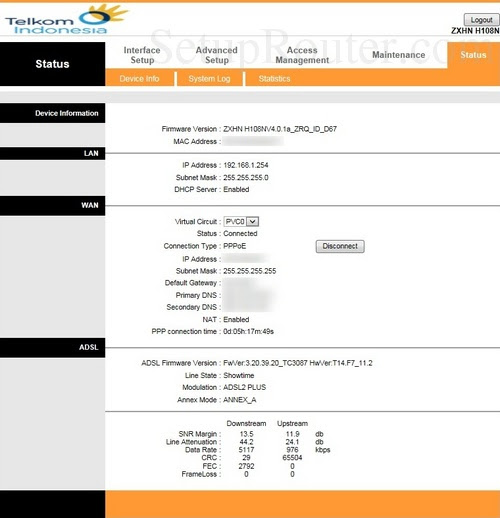This screenshot has width=500, height=518.
Task: Click upstream CRC value 65504
Action: tap(292, 458)
